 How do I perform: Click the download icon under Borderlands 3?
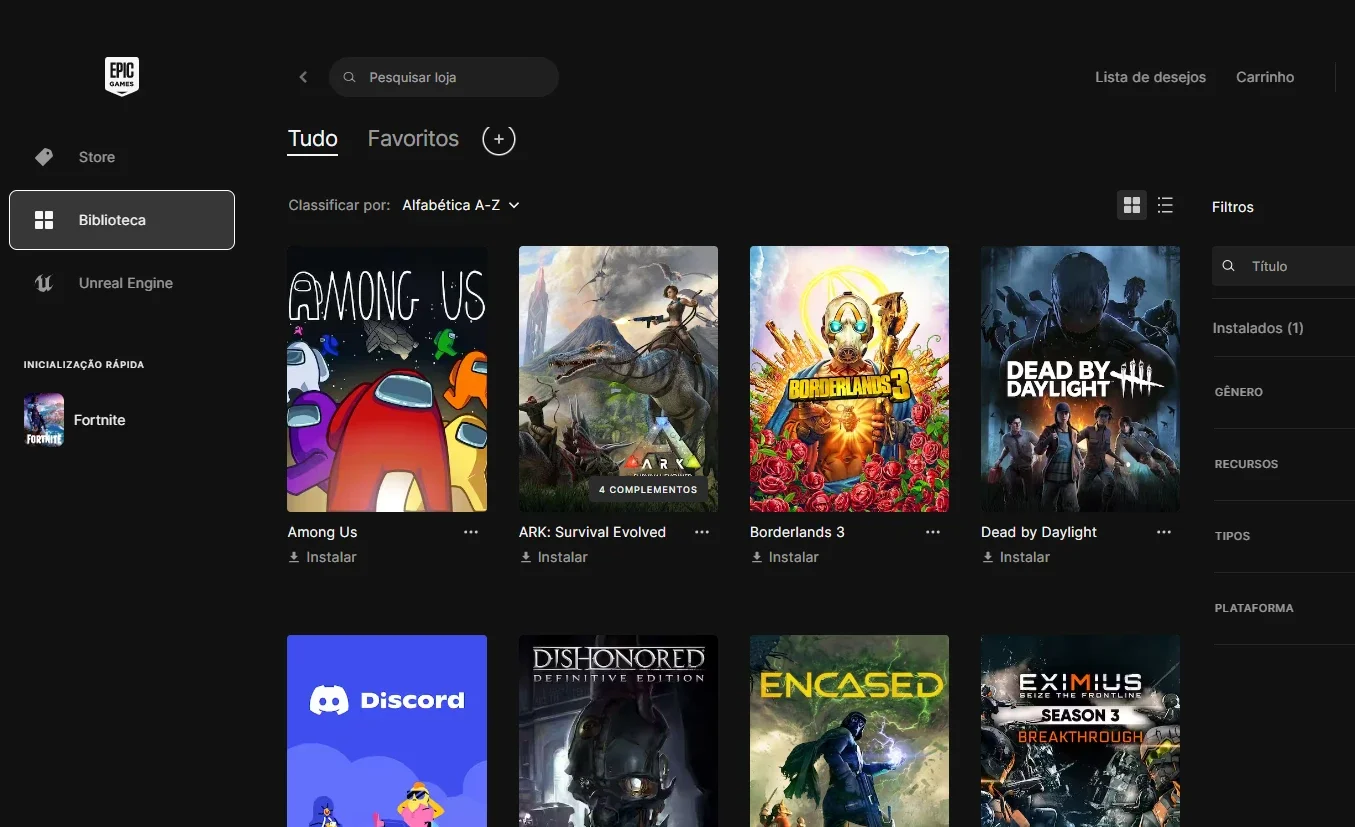[756, 557]
